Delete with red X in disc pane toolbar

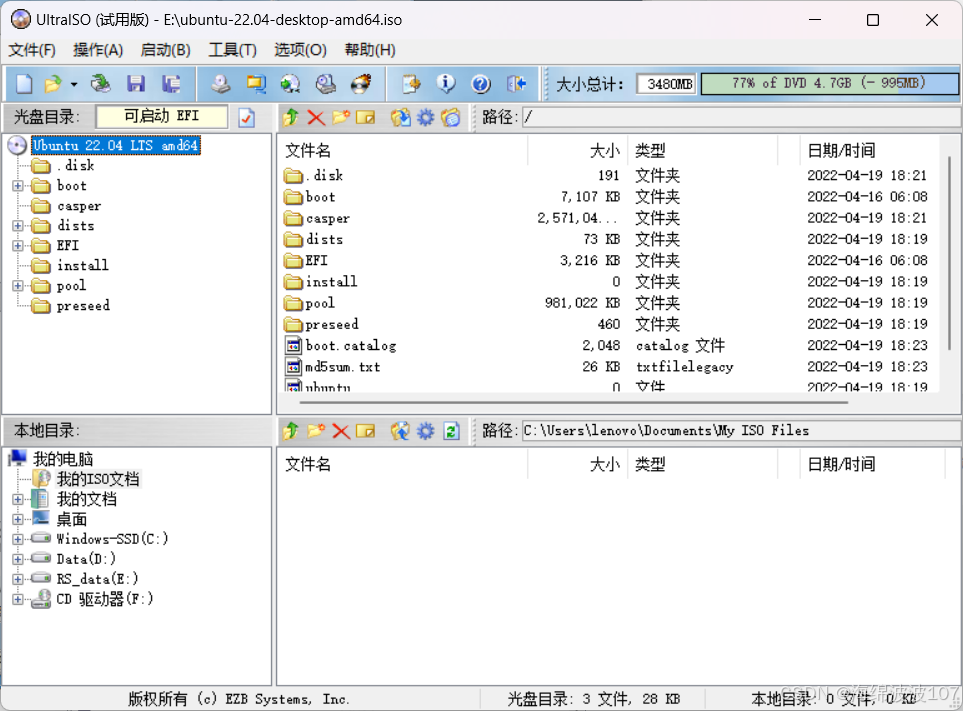pos(316,118)
